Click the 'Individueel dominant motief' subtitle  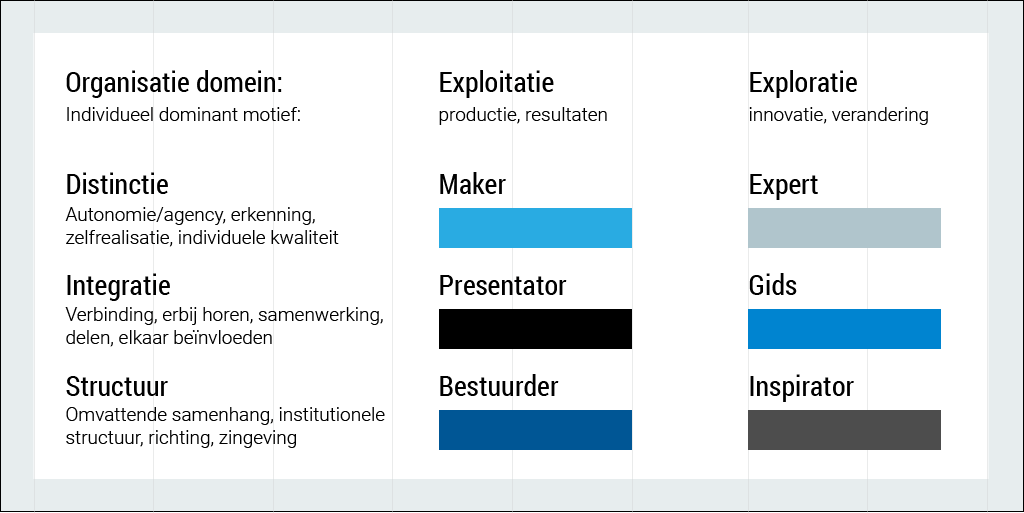[183, 115]
